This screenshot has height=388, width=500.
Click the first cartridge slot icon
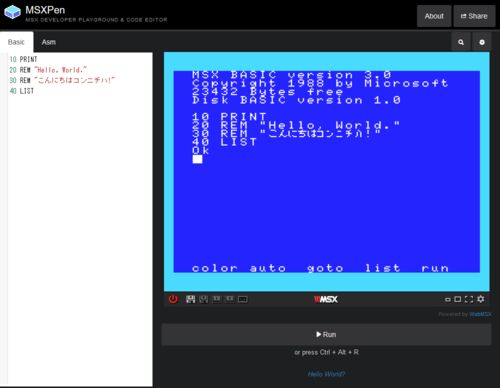[x=217, y=299]
